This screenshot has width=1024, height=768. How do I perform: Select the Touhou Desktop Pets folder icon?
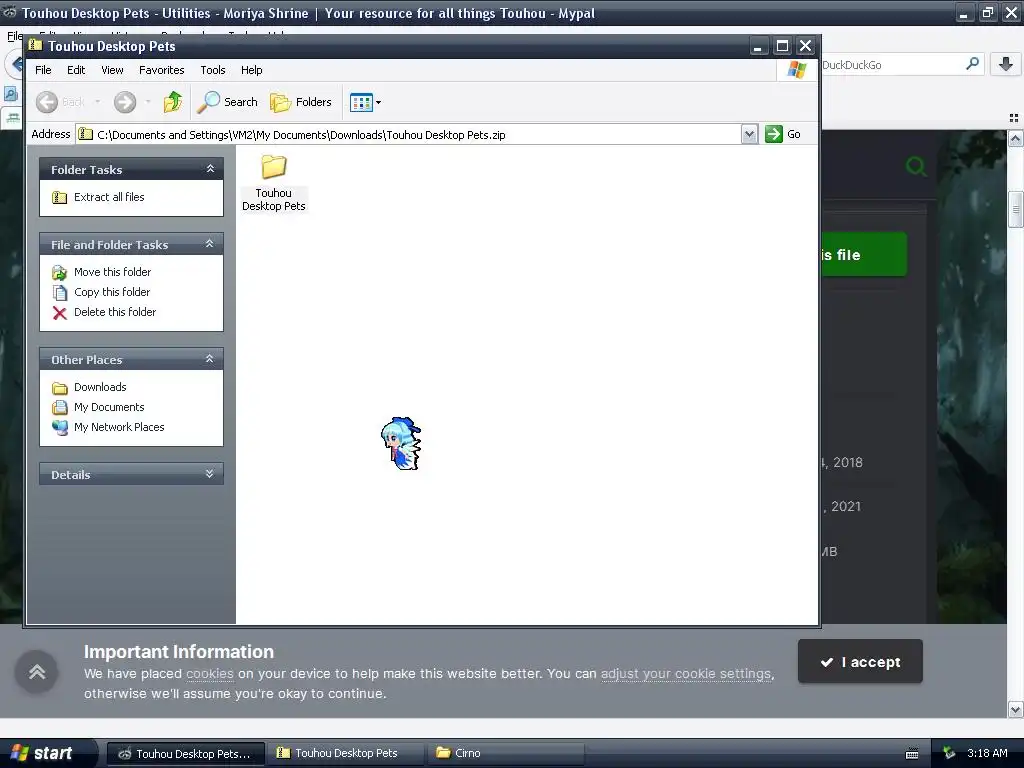click(274, 167)
